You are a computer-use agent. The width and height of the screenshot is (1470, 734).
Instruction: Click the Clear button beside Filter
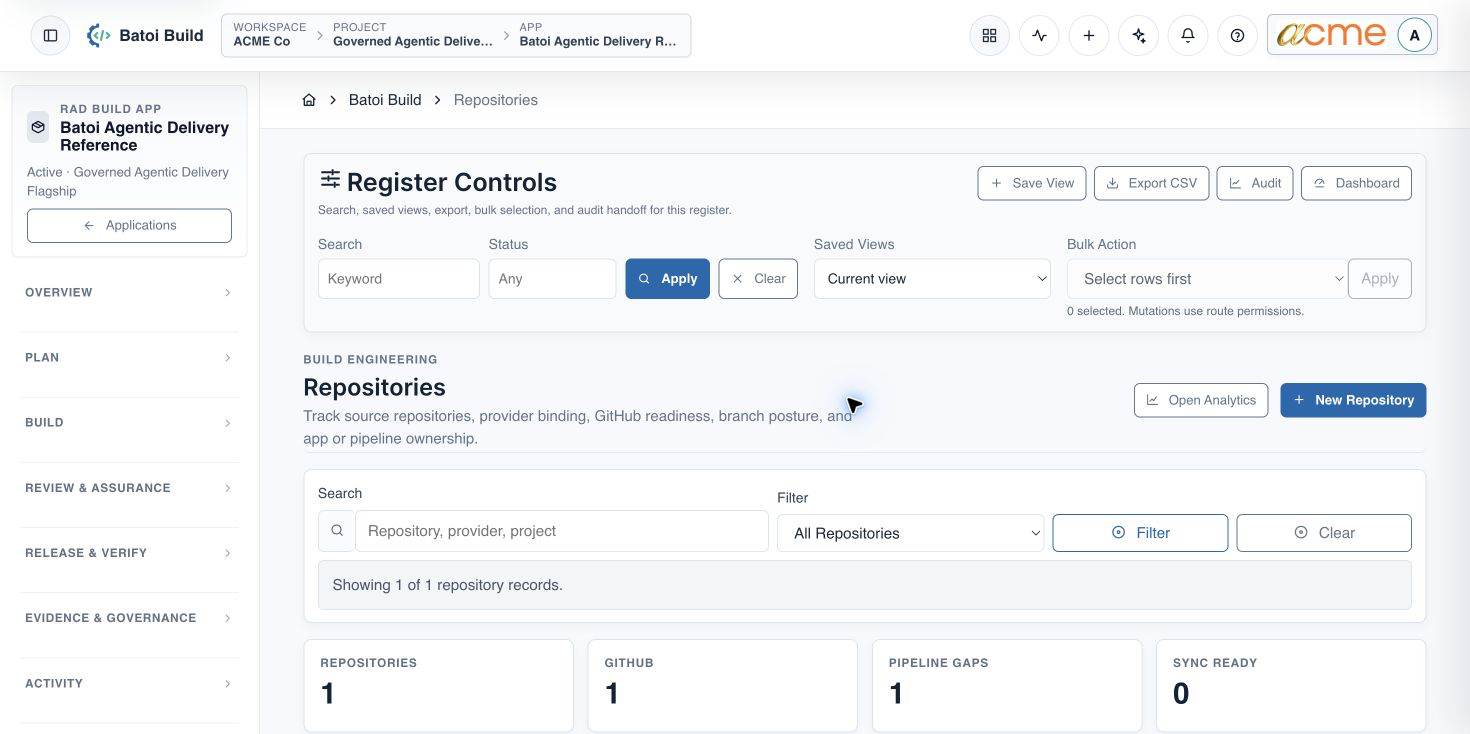[1324, 533]
